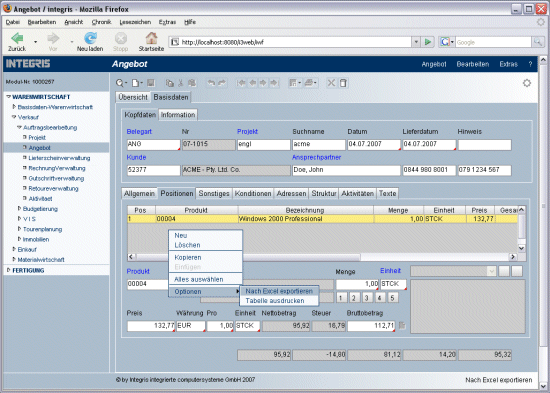Choose Nach Excel exportieren submenu entry

279,291
